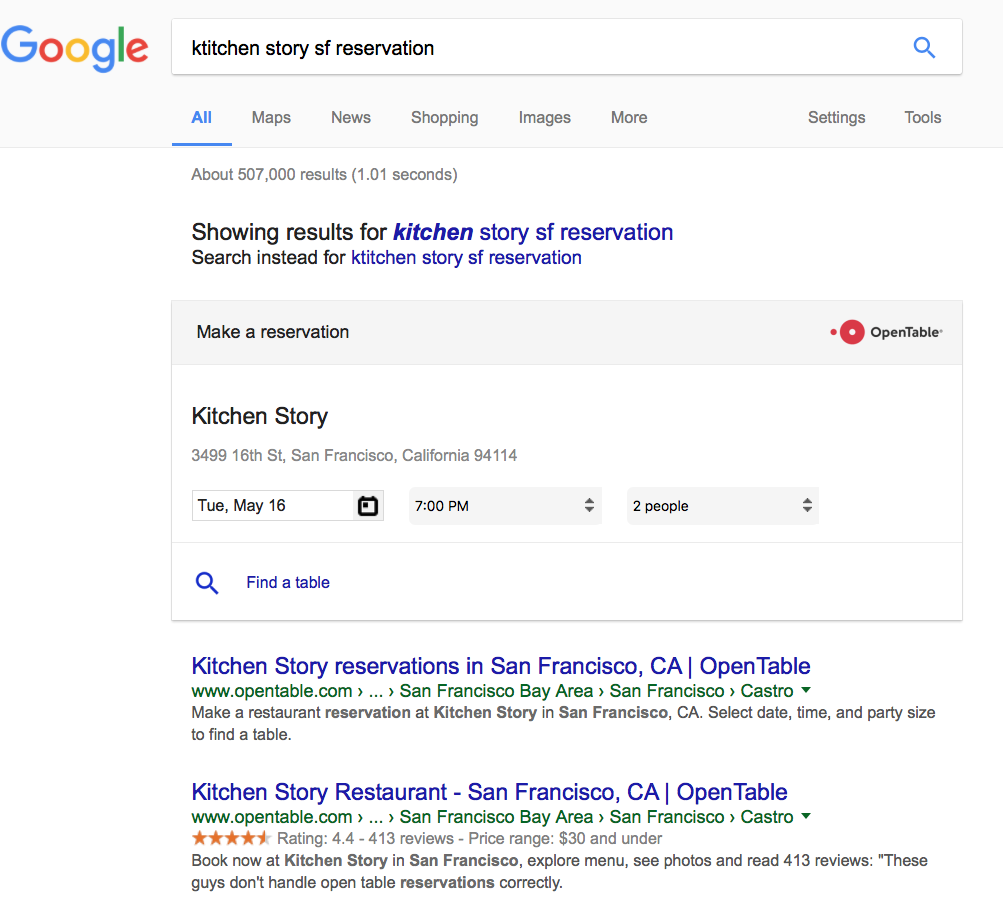Viewport: 1003px width, 905px height.
Task: Click 'About 507,000 results' text
Action: coord(324,175)
